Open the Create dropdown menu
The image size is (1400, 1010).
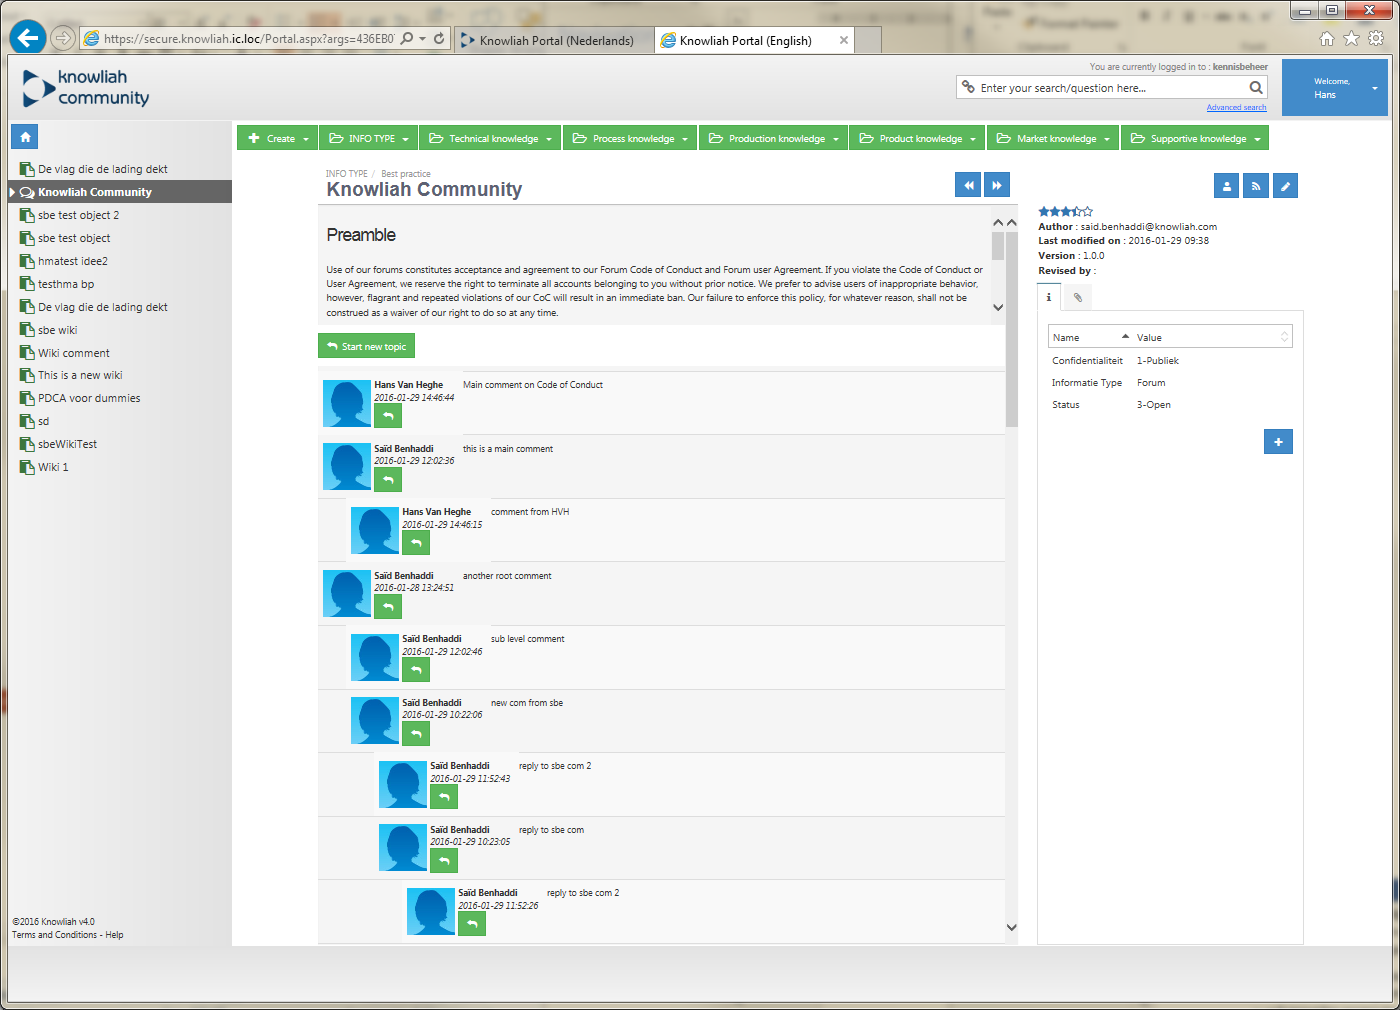pos(277,139)
